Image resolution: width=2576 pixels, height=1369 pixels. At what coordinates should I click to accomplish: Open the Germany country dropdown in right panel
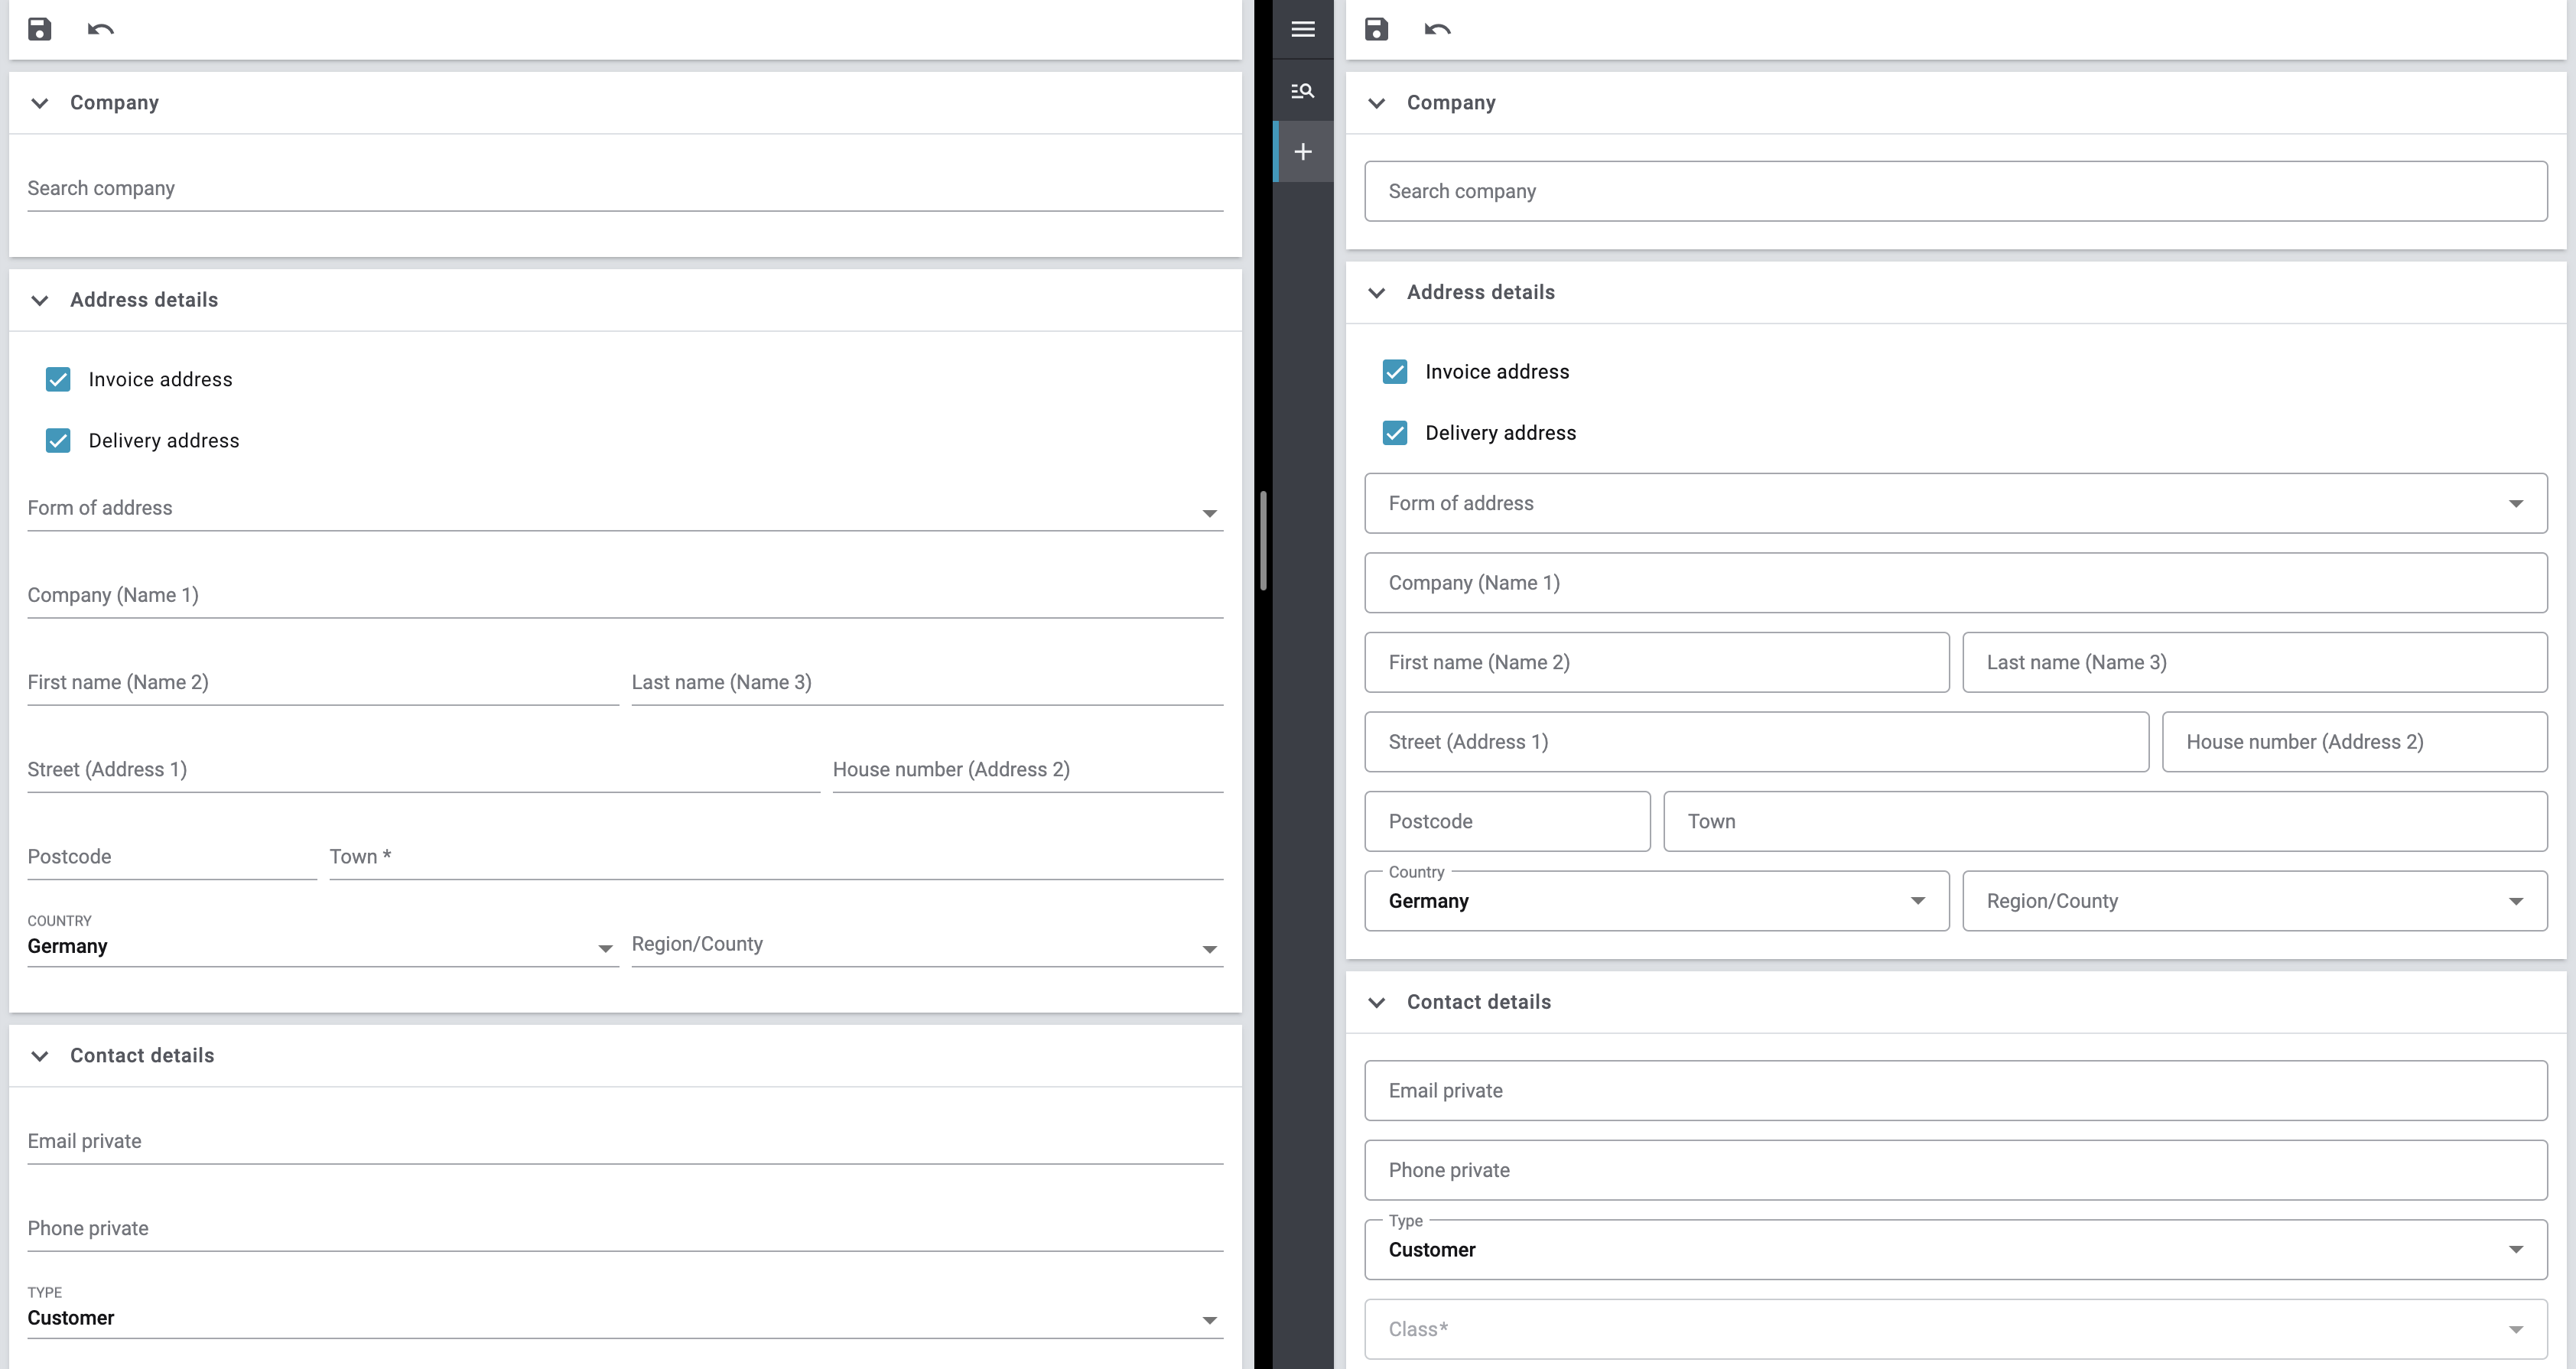click(x=1656, y=901)
